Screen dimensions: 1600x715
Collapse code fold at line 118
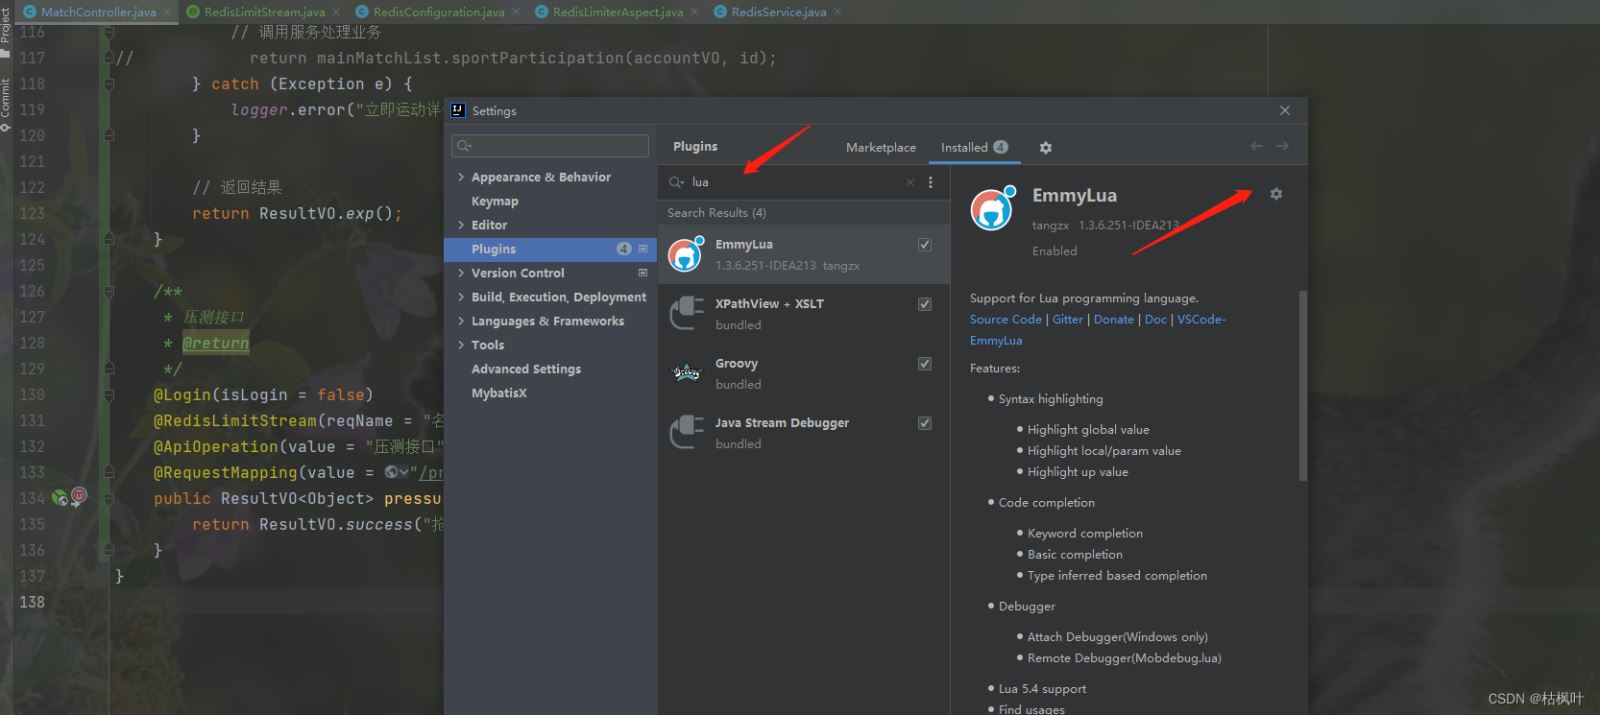point(109,84)
